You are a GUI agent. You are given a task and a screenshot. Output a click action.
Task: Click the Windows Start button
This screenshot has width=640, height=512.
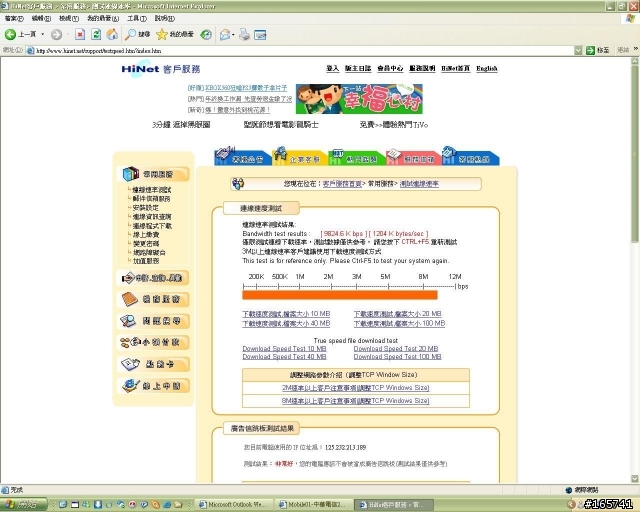24,505
